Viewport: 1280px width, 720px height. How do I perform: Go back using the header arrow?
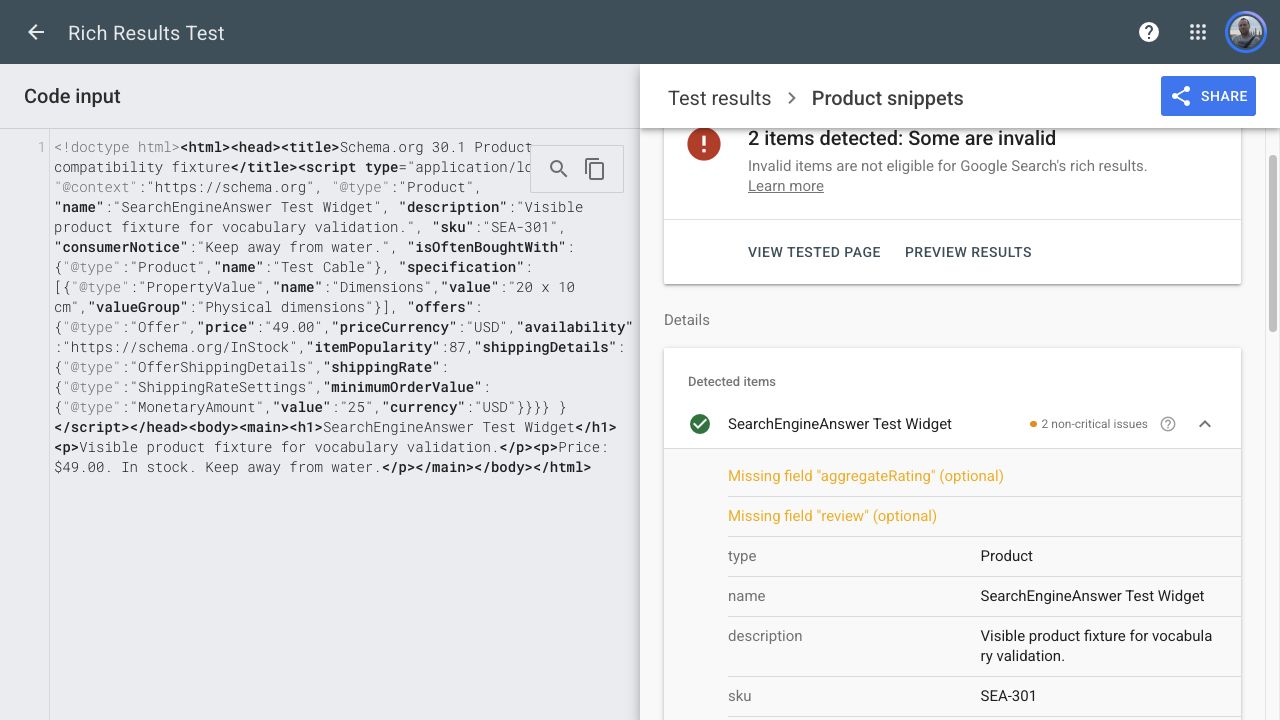36,32
